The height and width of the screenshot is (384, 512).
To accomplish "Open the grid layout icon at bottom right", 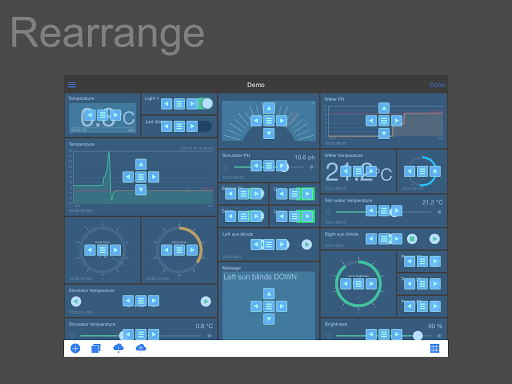I will [x=435, y=348].
